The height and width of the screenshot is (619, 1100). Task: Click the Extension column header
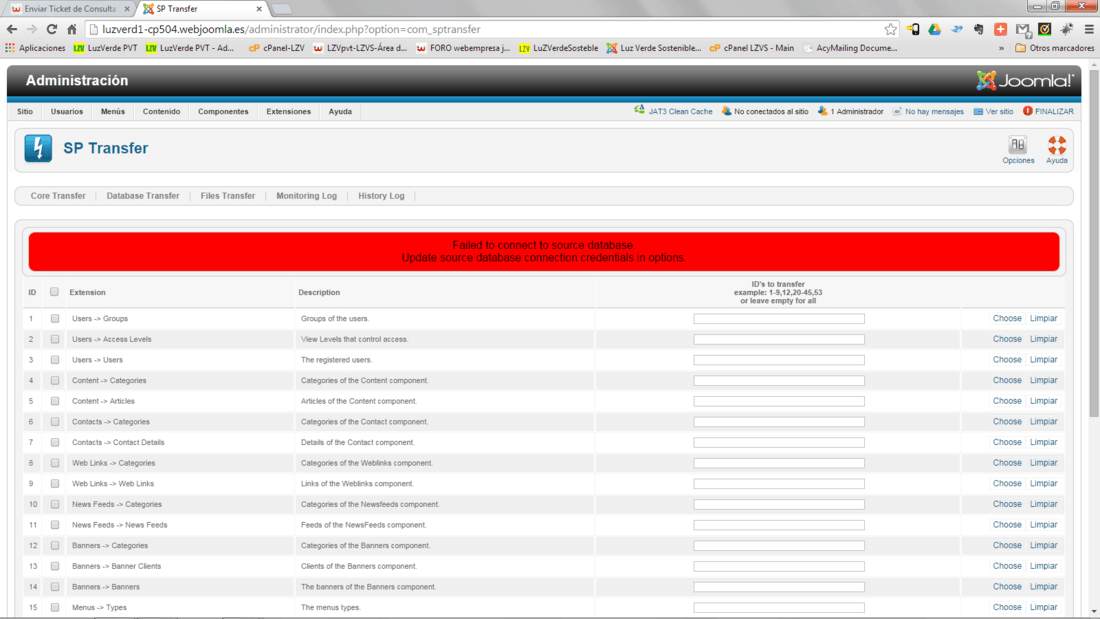pyautogui.click(x=88, y=292)
